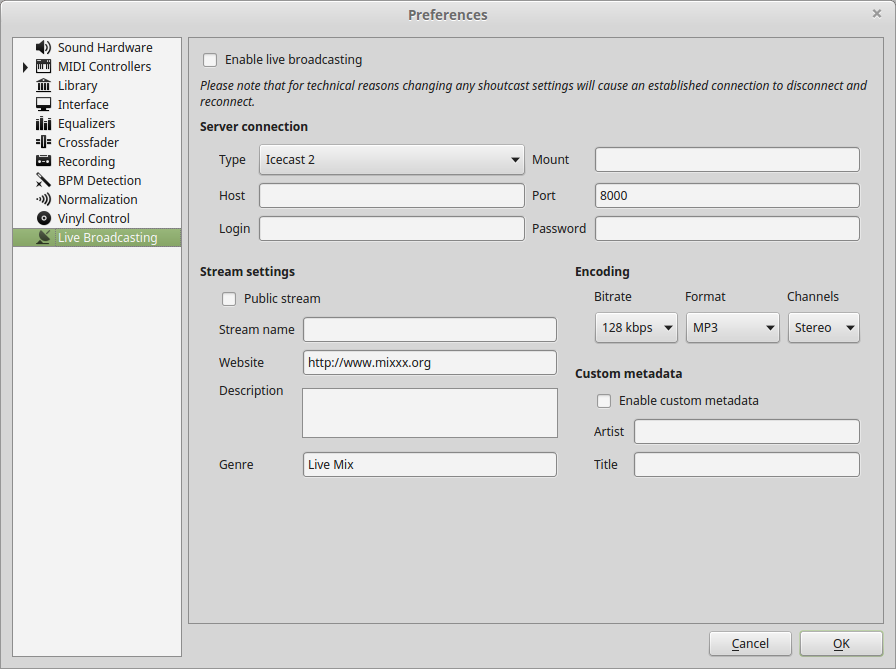This screenshot has width=896, height=669.
Task: Enable live broadcasting checkbox
Action: tap(210, 60)
